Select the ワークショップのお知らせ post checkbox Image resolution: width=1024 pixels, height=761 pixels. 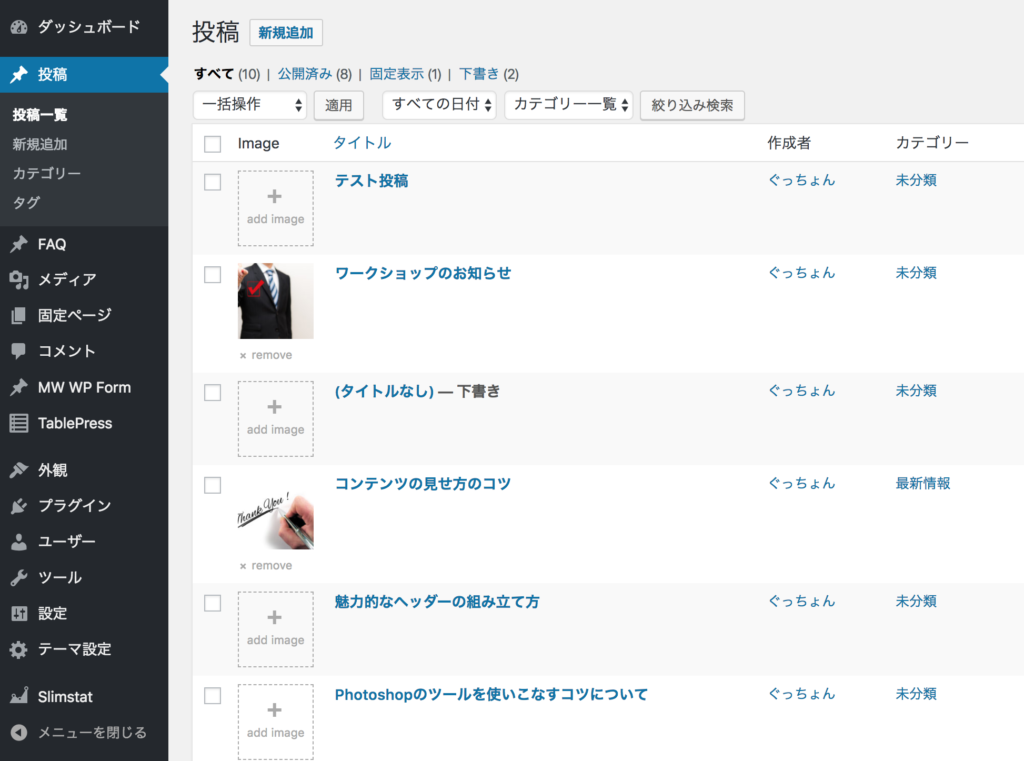coord(212,275)
